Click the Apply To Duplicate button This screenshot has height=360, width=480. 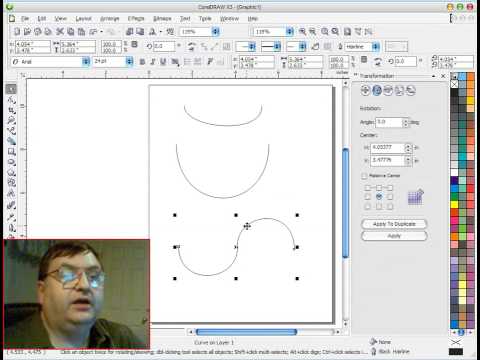coord(394,224)
